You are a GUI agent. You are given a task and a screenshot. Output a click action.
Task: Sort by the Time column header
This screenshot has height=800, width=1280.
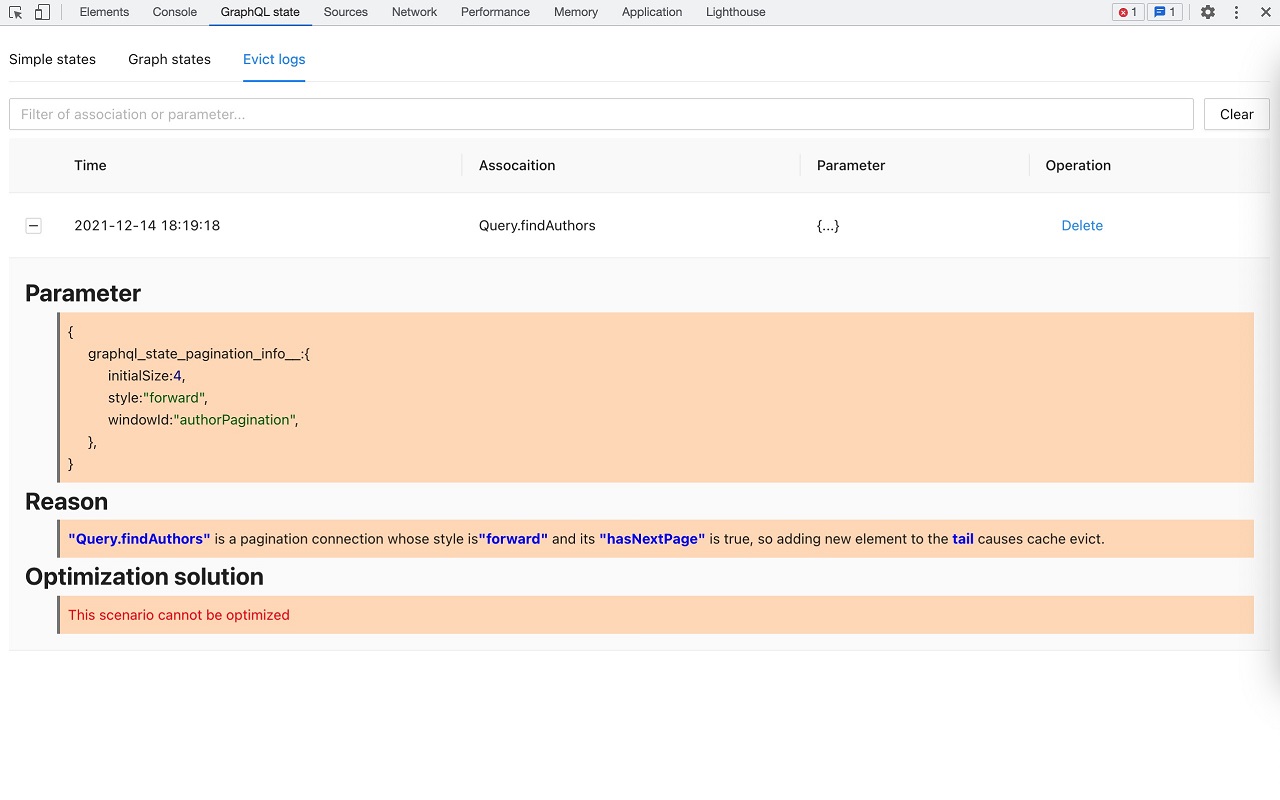point(90,165)
